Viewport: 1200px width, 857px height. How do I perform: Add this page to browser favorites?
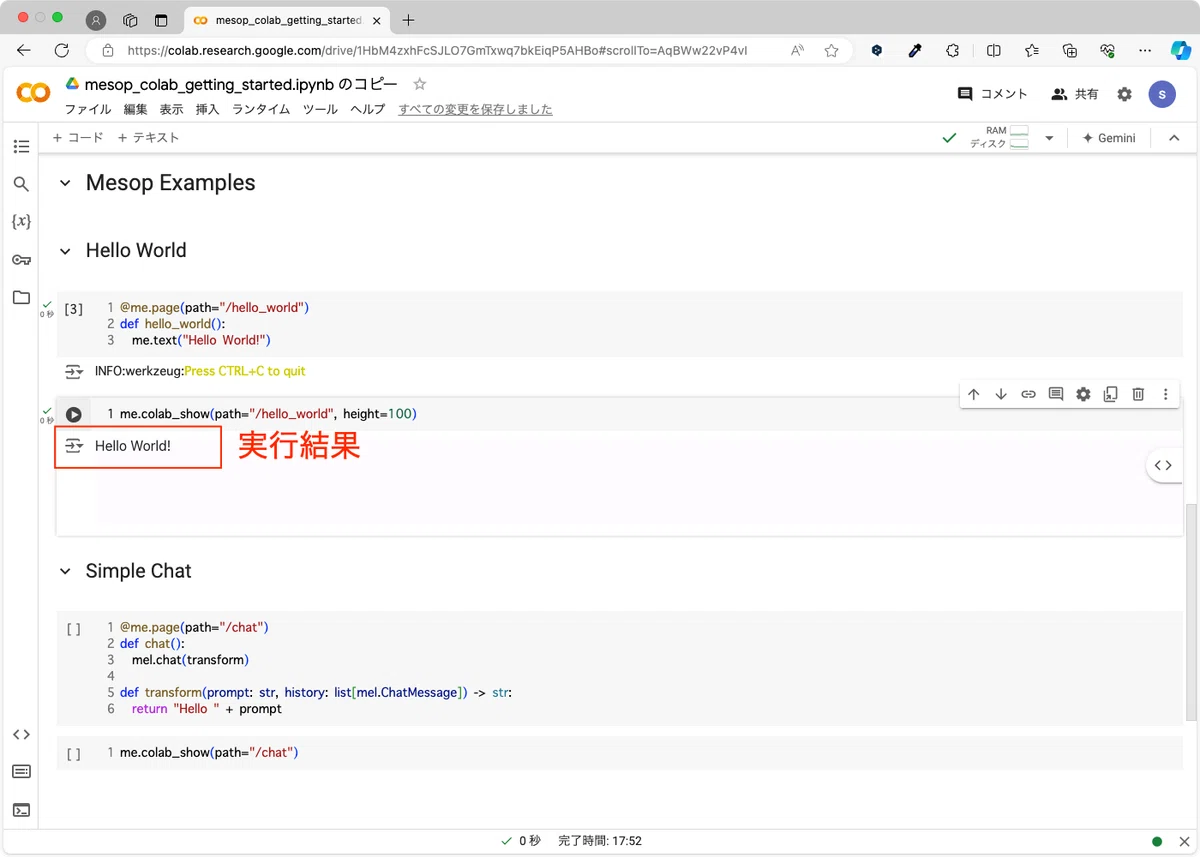coord(831,50)
